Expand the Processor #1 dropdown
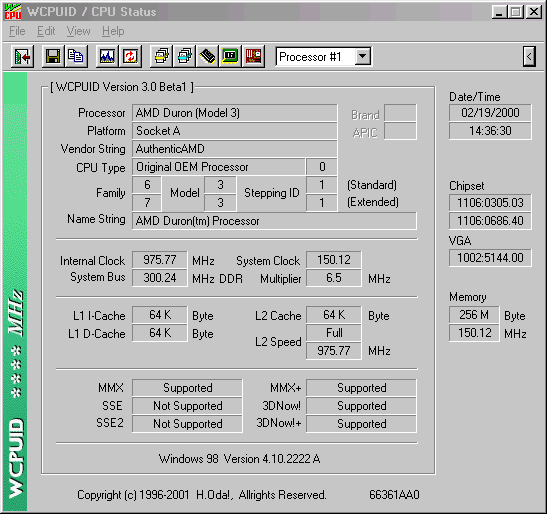This screenshot has height=514, width=547. point(363,56)
